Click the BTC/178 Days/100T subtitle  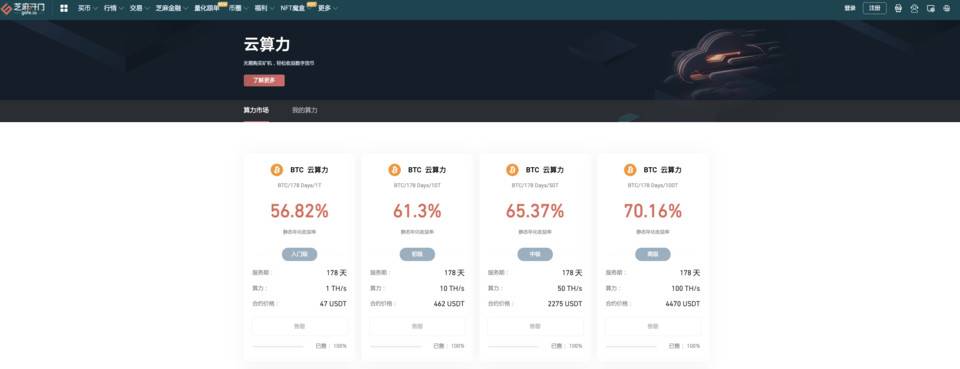[653, 185]
